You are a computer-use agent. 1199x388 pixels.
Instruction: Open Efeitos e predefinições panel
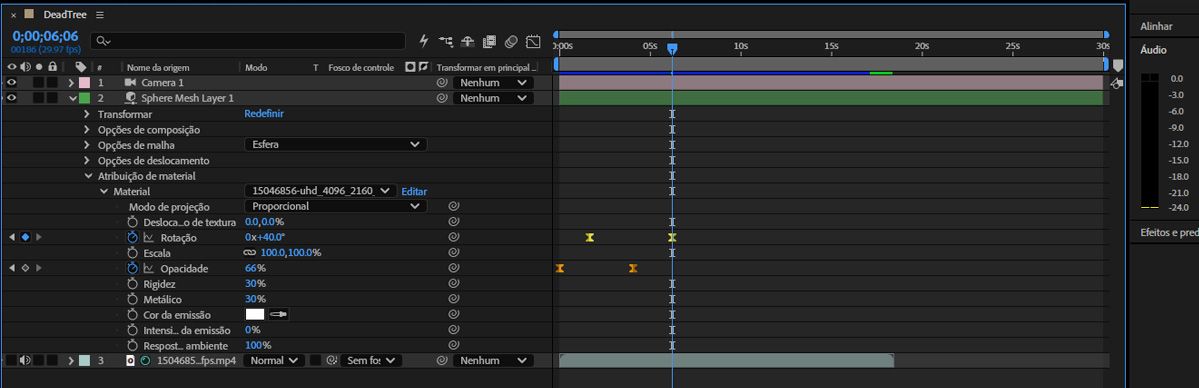click(1168, 232)
